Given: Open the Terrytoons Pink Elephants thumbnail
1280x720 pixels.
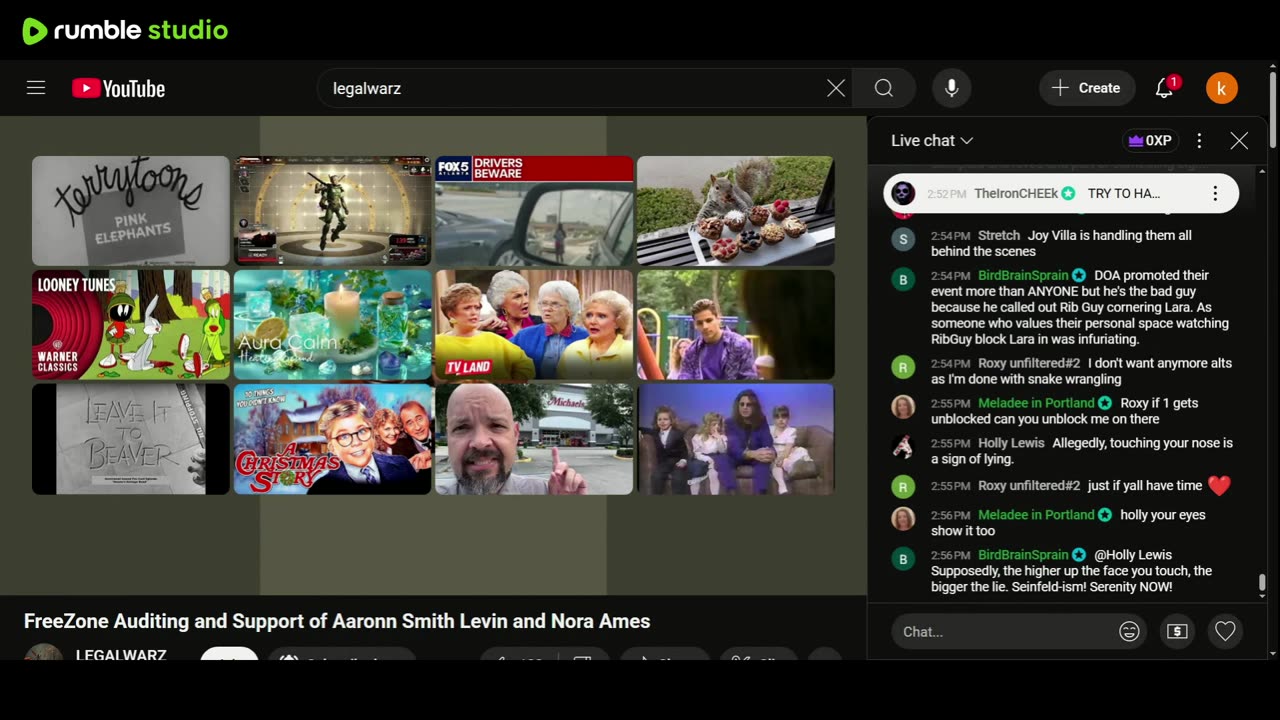Looking at the screenshot, I should [131, 211].
